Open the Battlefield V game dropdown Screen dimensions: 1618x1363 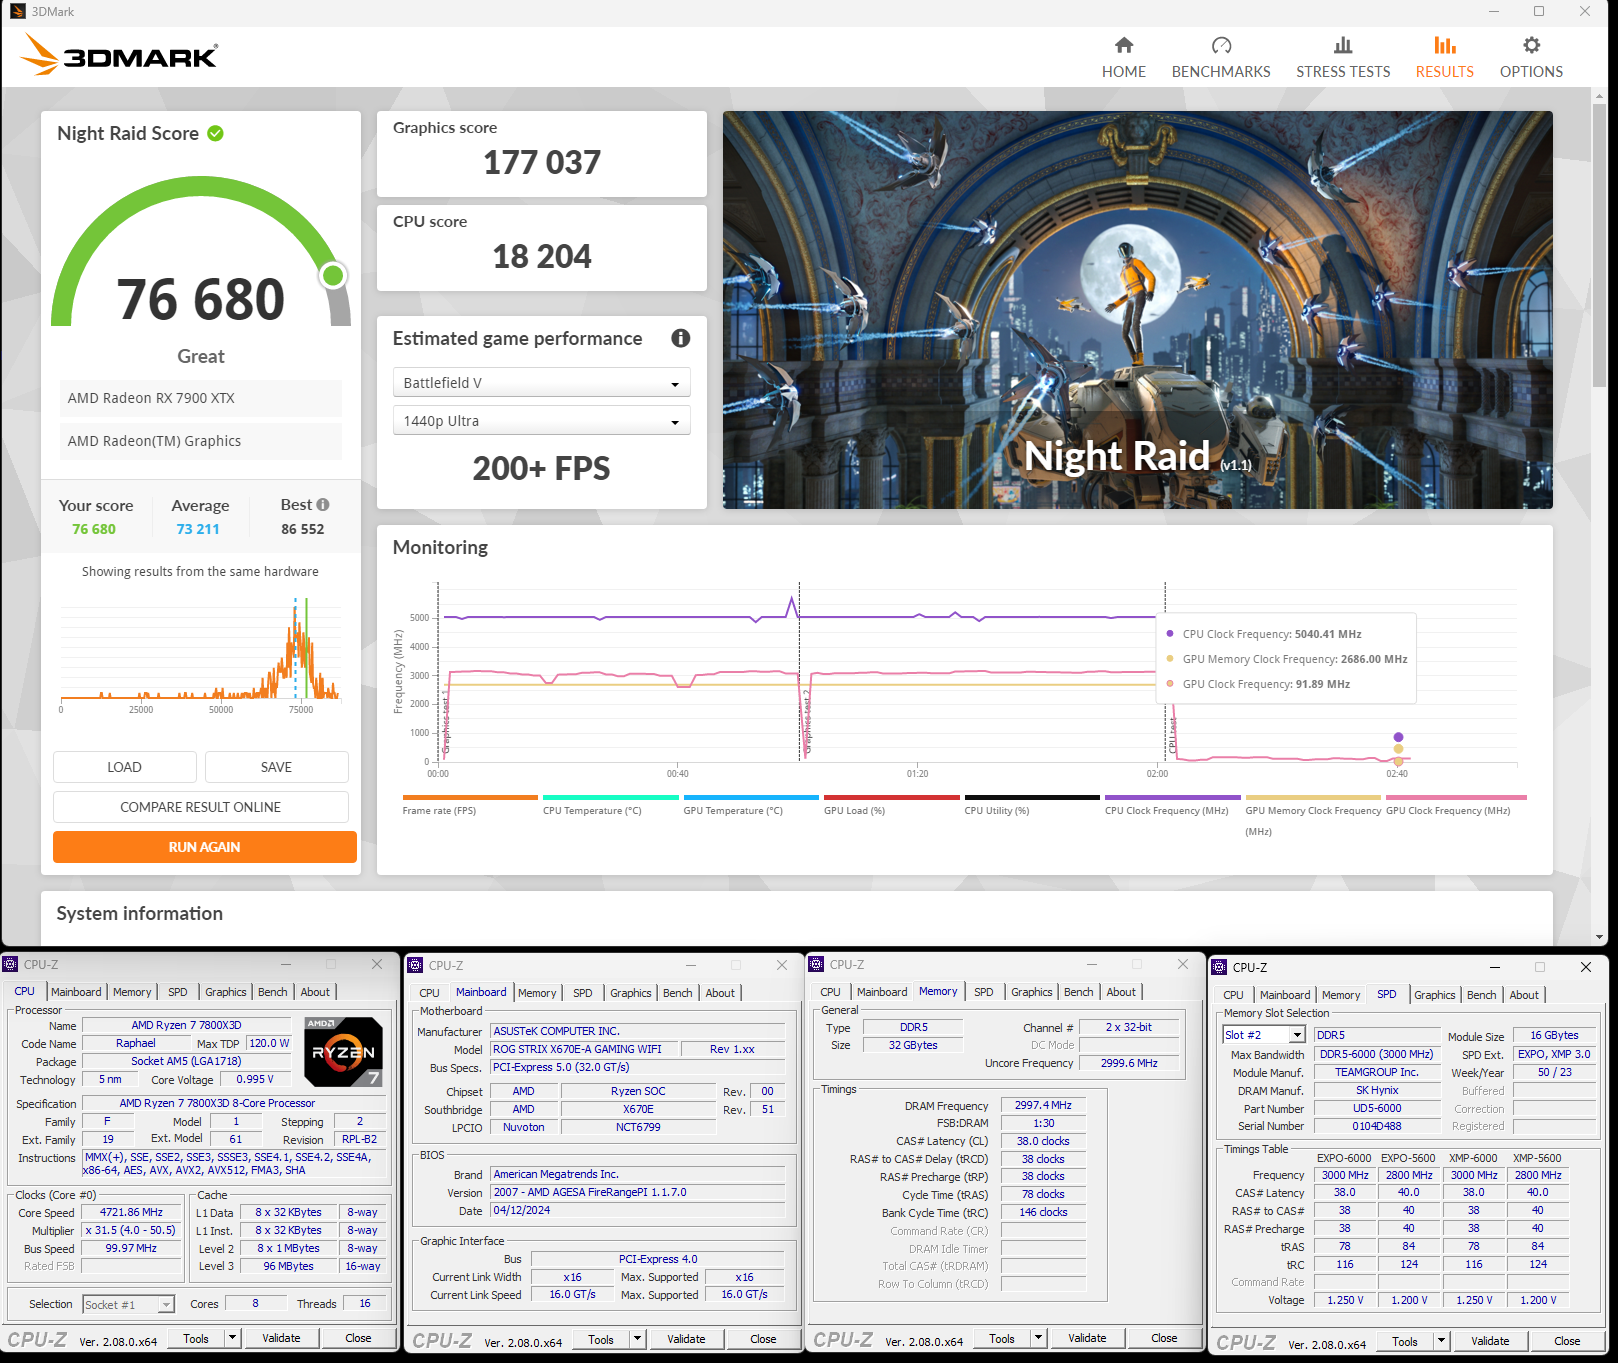click(541, 383)
